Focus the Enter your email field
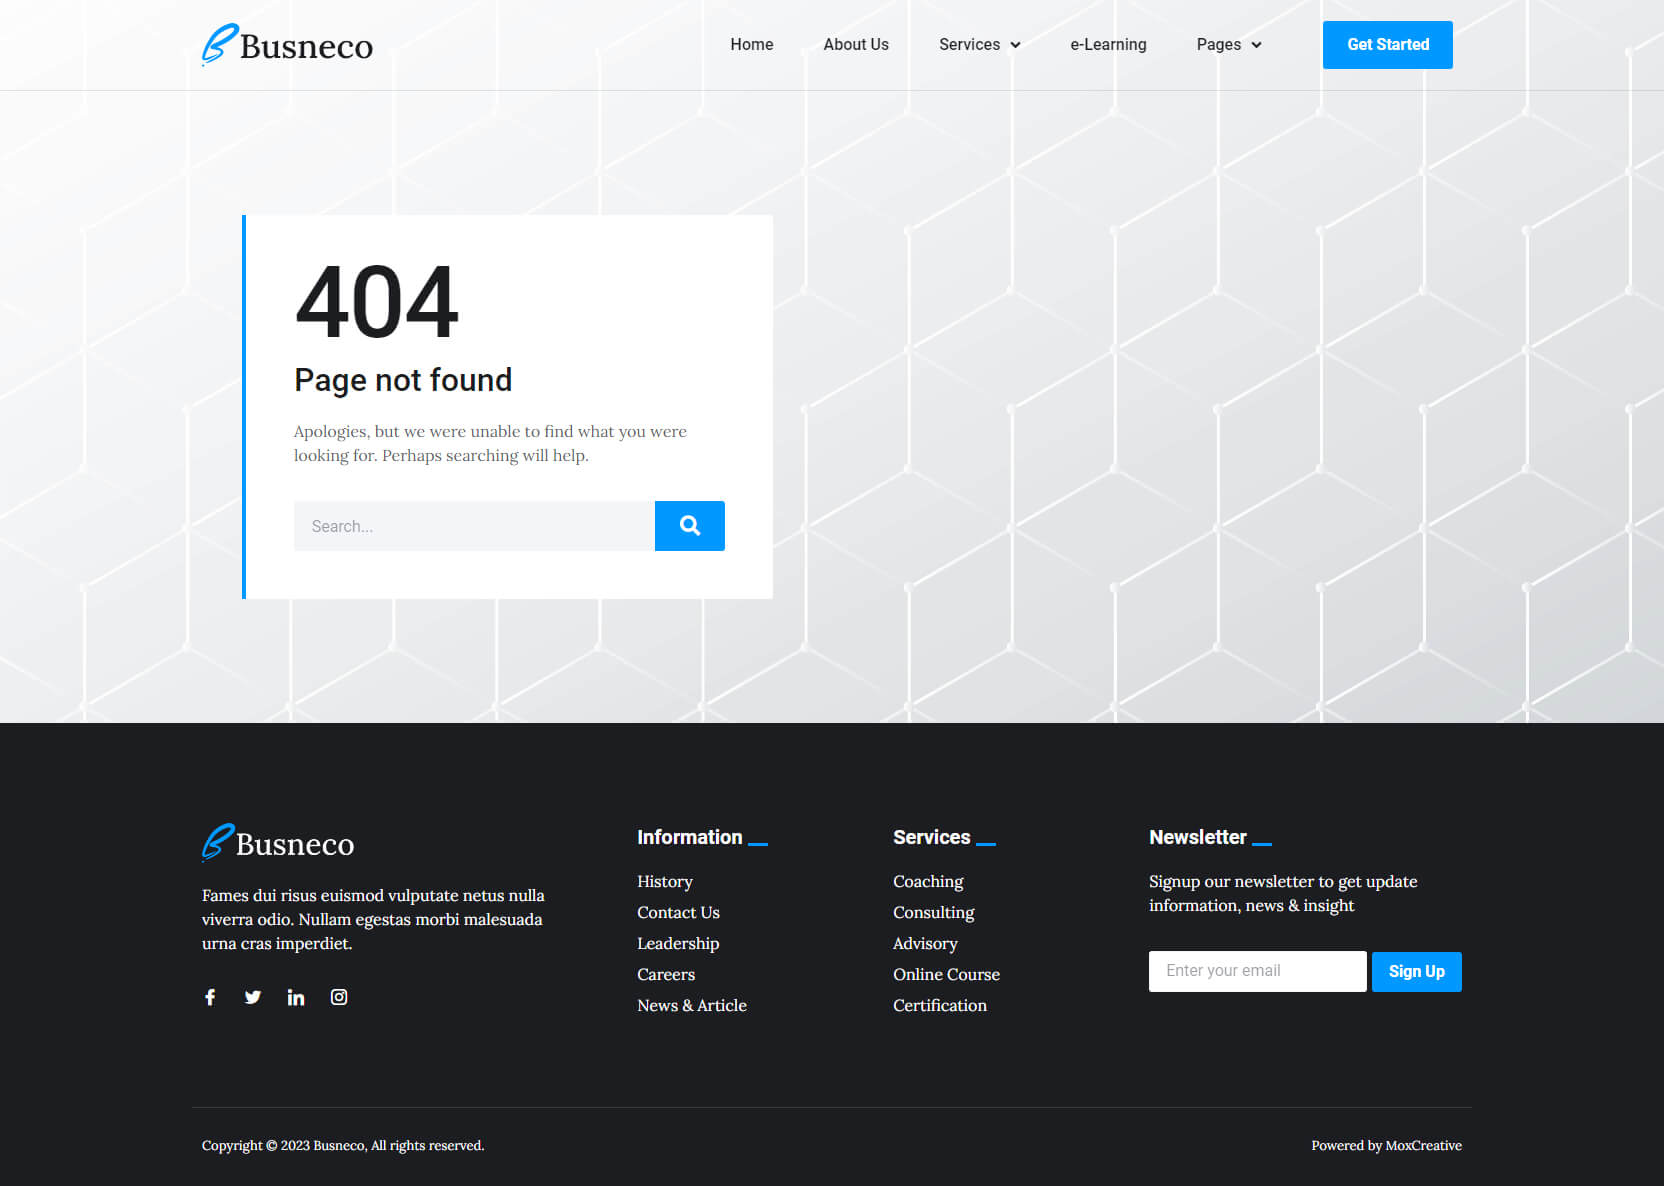Viewport: 1664px width, 1186px height. [1258, 972]
